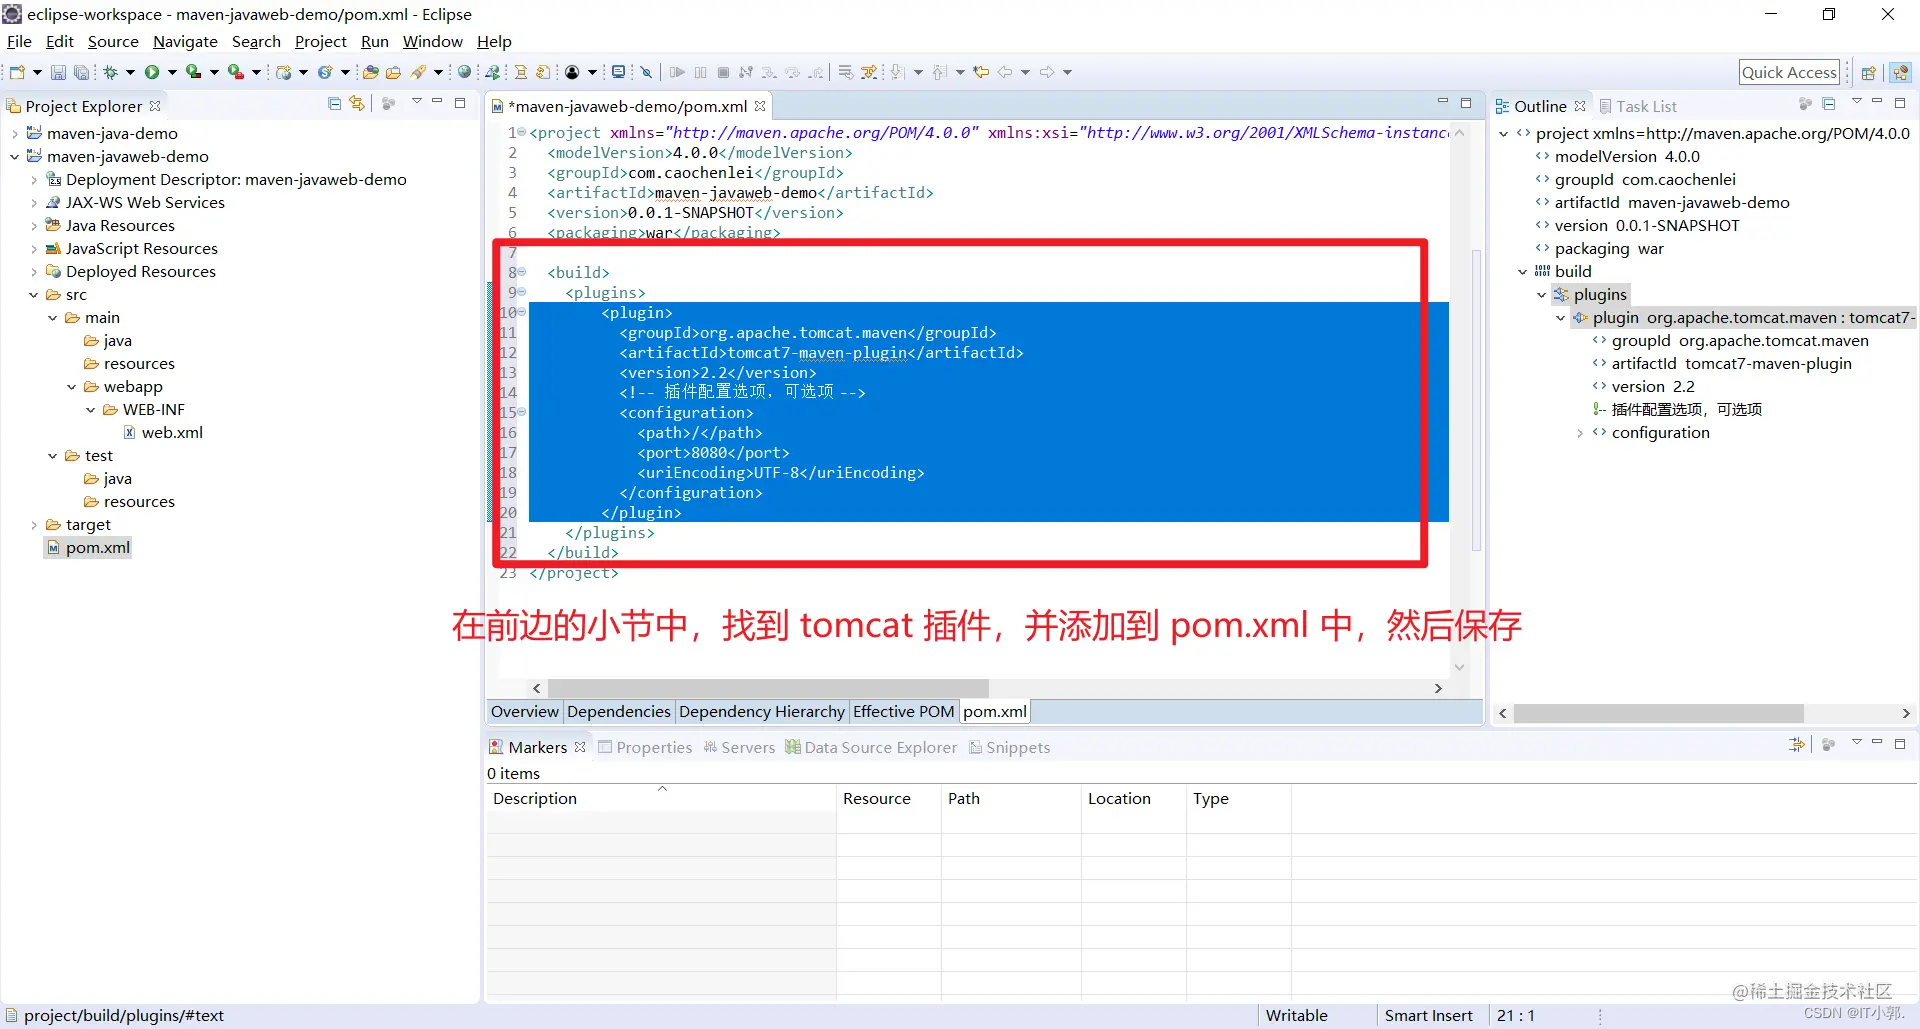Viewport: 1920px width, 1029px height.
Task: Click the Debug bug icon in toolbar
Action: [110, 72]
